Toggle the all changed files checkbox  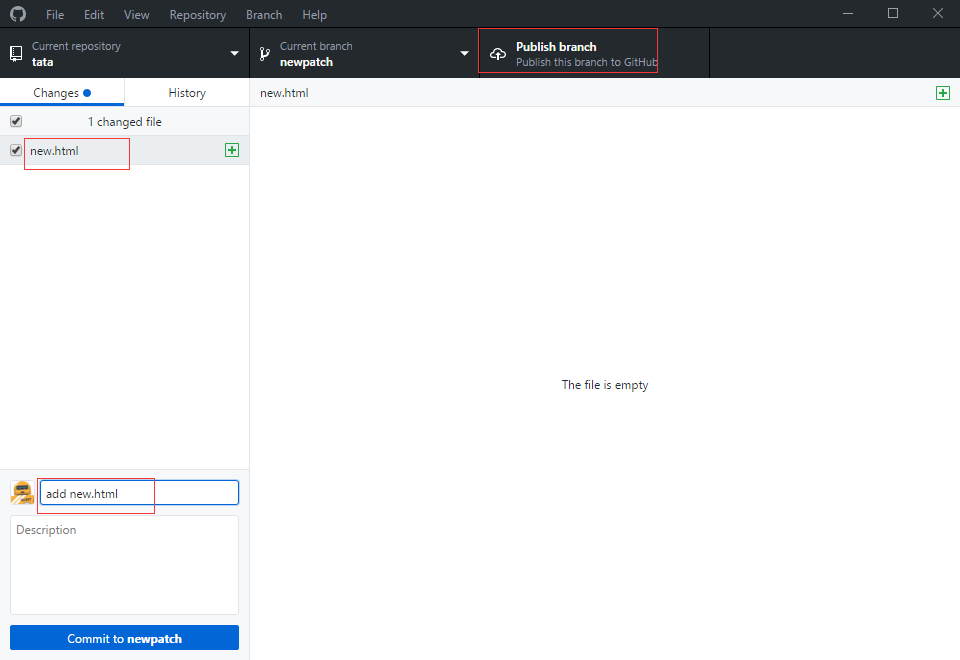[x=16, y=121]
